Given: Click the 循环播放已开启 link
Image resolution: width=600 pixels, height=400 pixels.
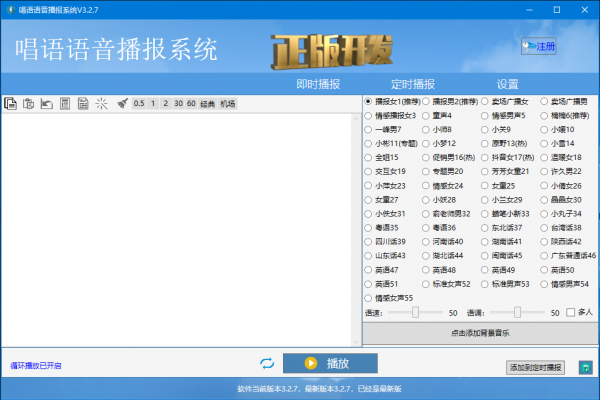Looking at the screenshot, I should [36, 366].
